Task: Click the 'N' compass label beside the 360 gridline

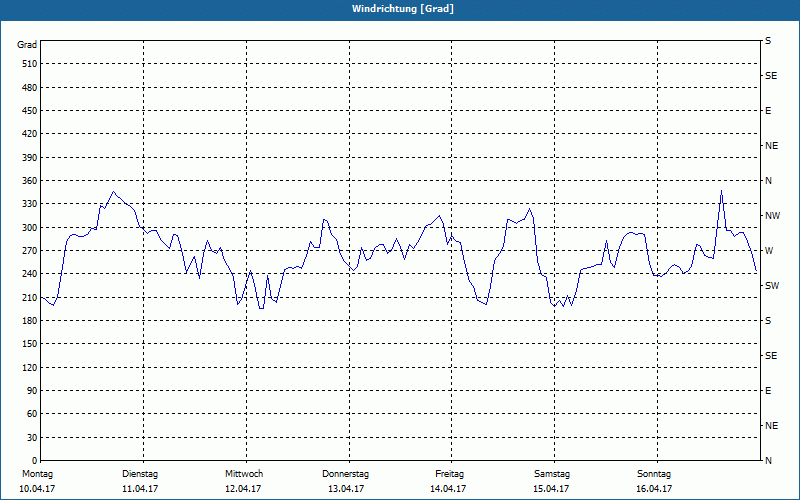Action: (768, 181)
